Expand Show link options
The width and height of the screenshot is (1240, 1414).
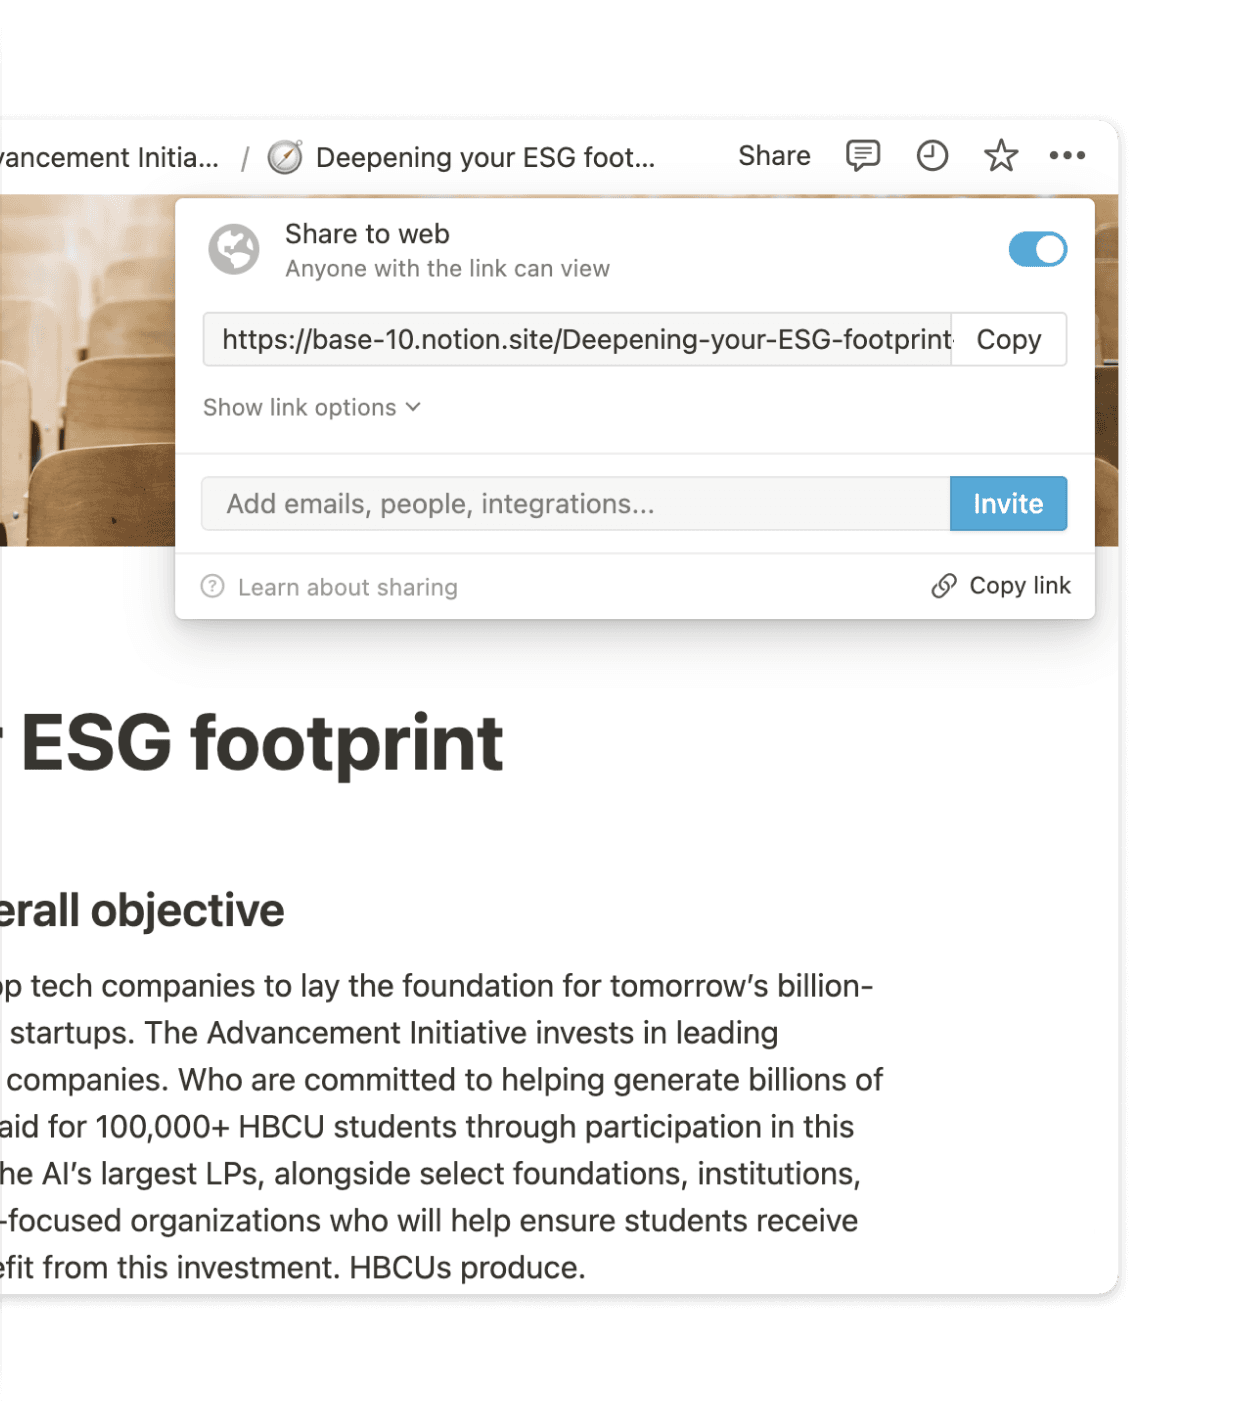(312, 407)
